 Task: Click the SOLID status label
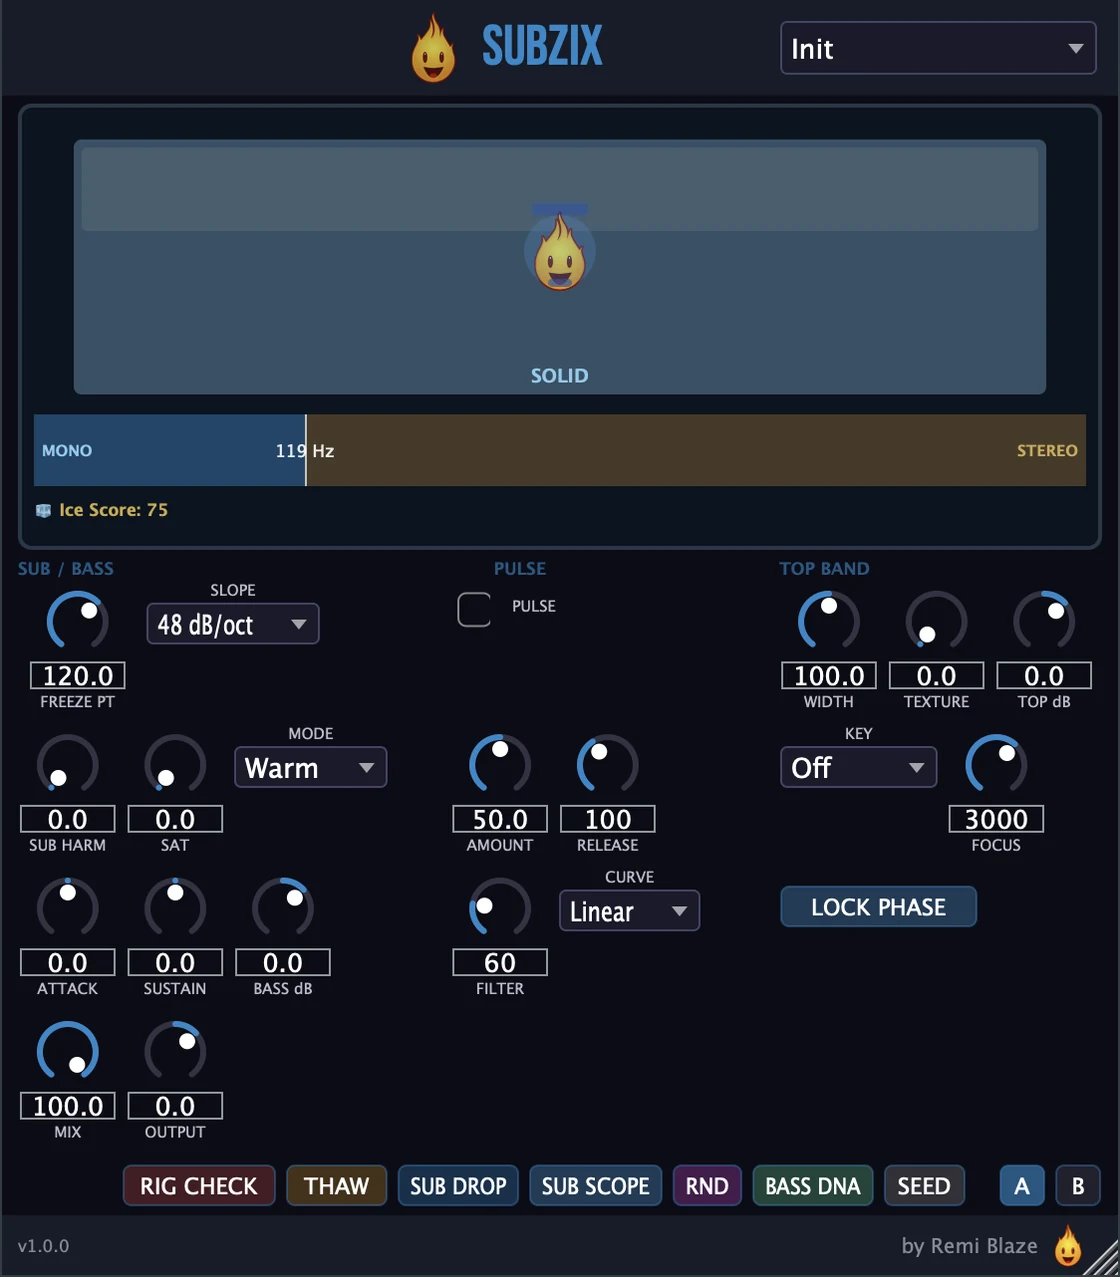click(560, 376)
